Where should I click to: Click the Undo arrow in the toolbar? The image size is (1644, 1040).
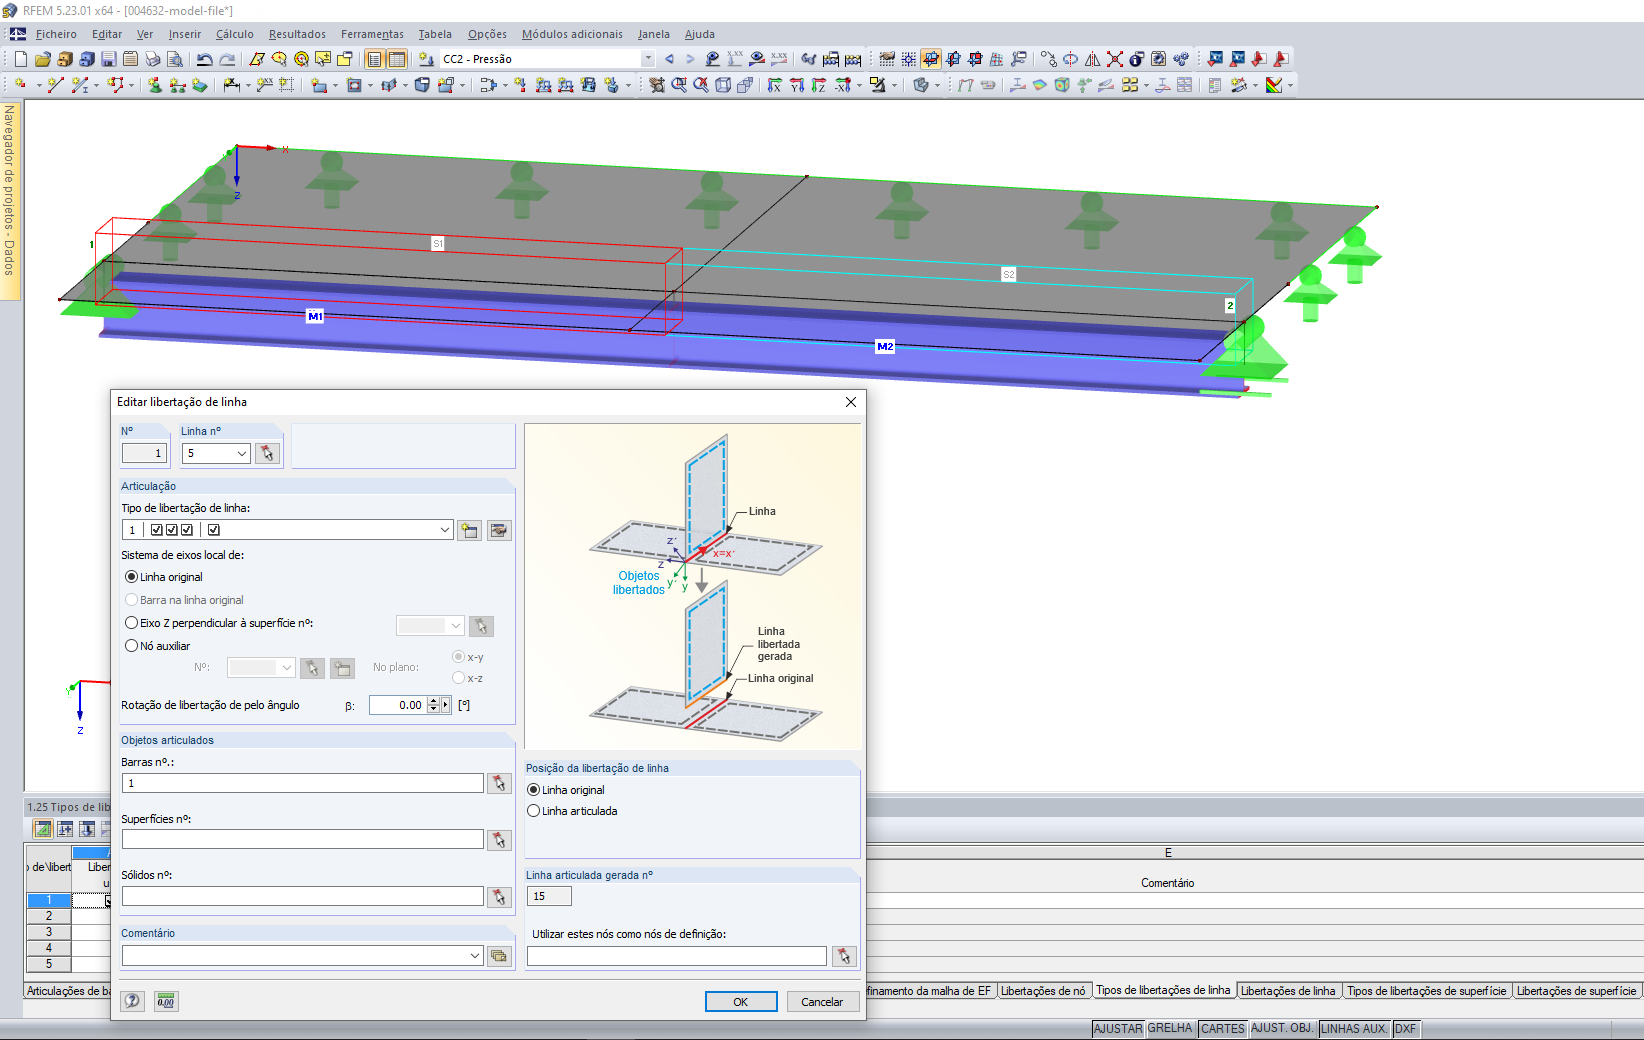[x=204, y=59]
